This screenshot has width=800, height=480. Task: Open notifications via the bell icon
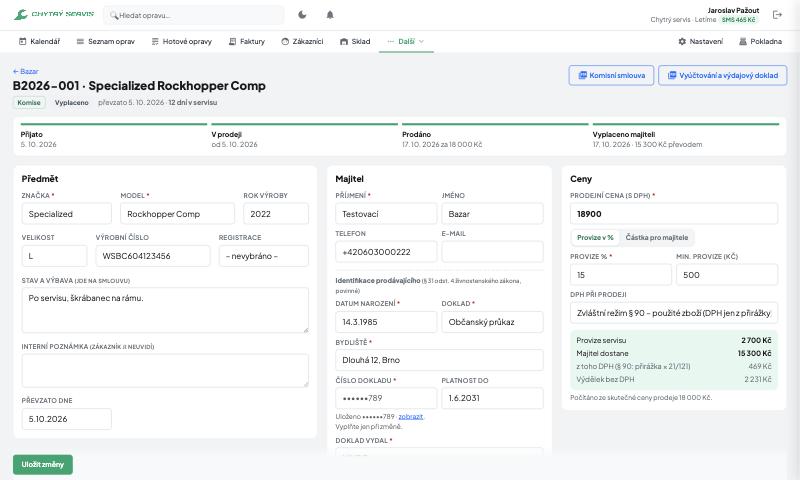[330, 15]
